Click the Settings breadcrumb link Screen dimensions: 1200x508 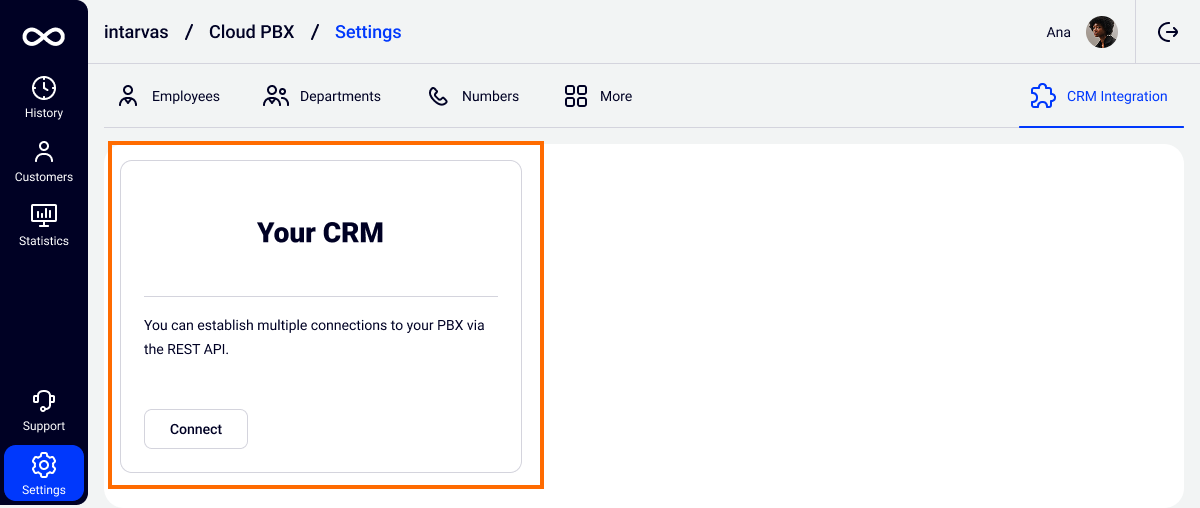coord(368,32)
